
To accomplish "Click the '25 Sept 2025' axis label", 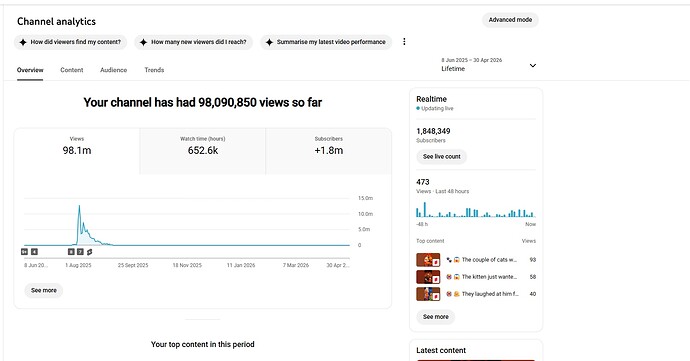I will pos(133,265).
